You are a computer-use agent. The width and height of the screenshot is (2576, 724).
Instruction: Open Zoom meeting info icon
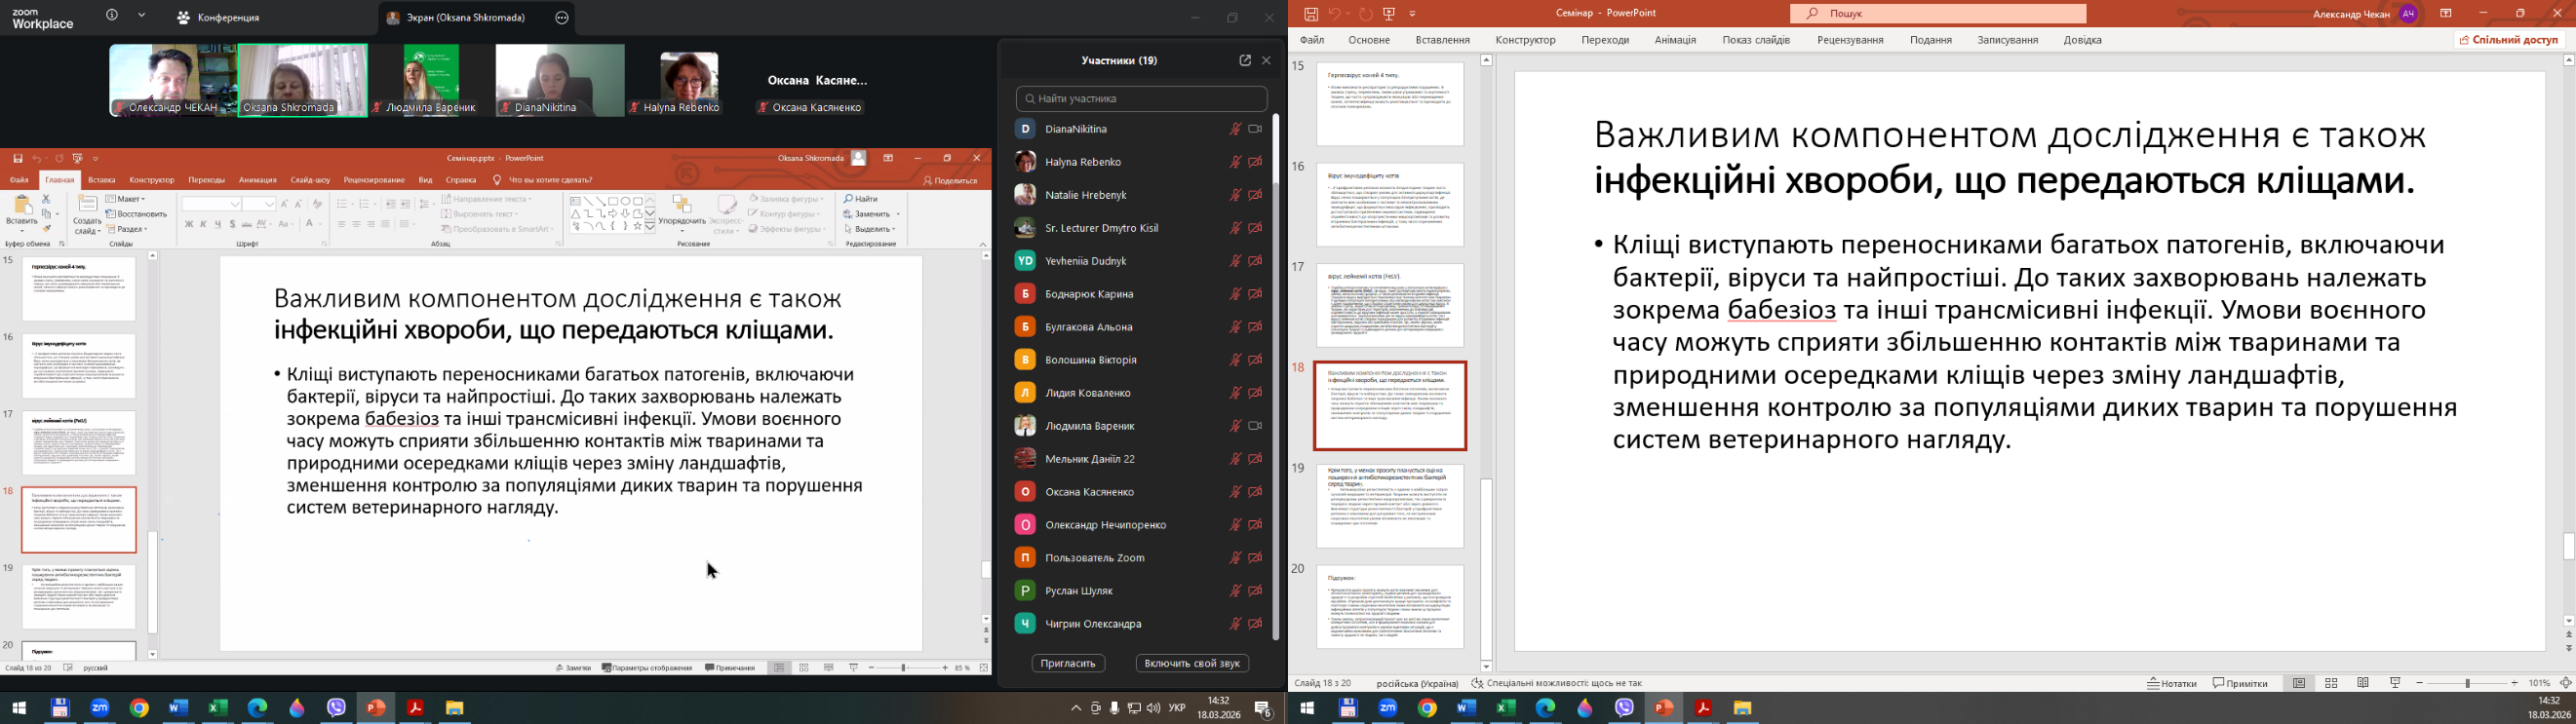(112, 16)
